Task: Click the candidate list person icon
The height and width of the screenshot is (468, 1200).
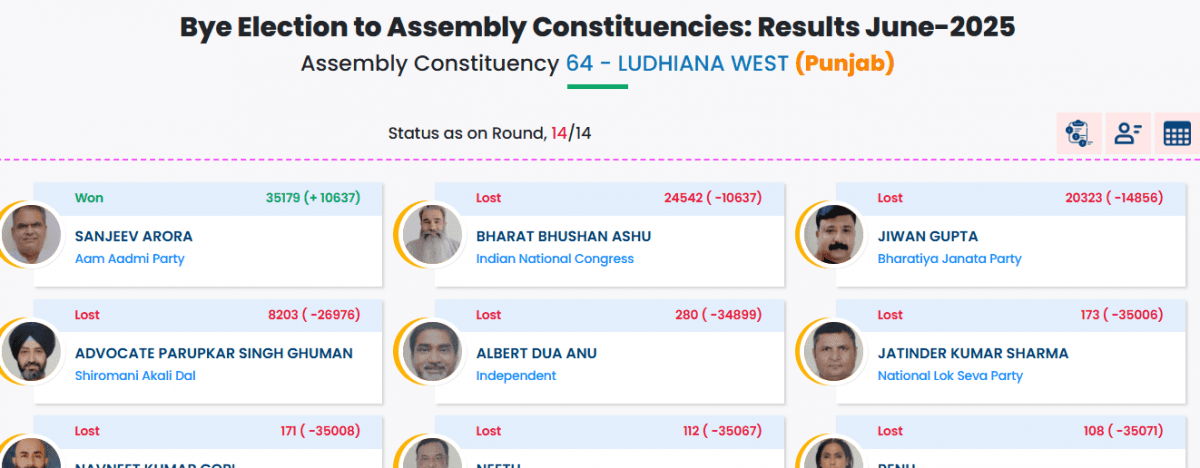Action: (x=1128, y=133)
